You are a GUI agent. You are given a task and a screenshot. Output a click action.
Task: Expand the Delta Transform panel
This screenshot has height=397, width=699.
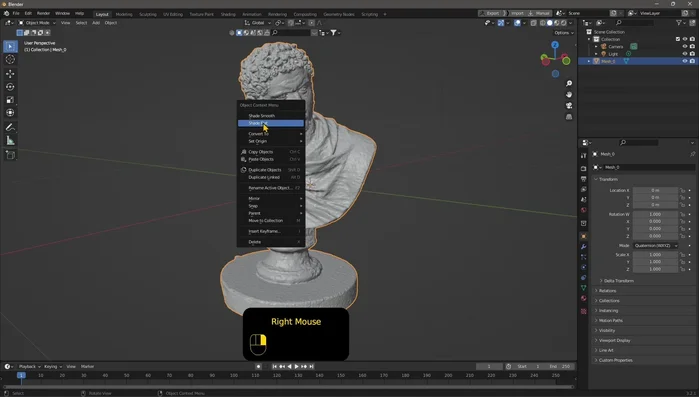tap(618, 281)
